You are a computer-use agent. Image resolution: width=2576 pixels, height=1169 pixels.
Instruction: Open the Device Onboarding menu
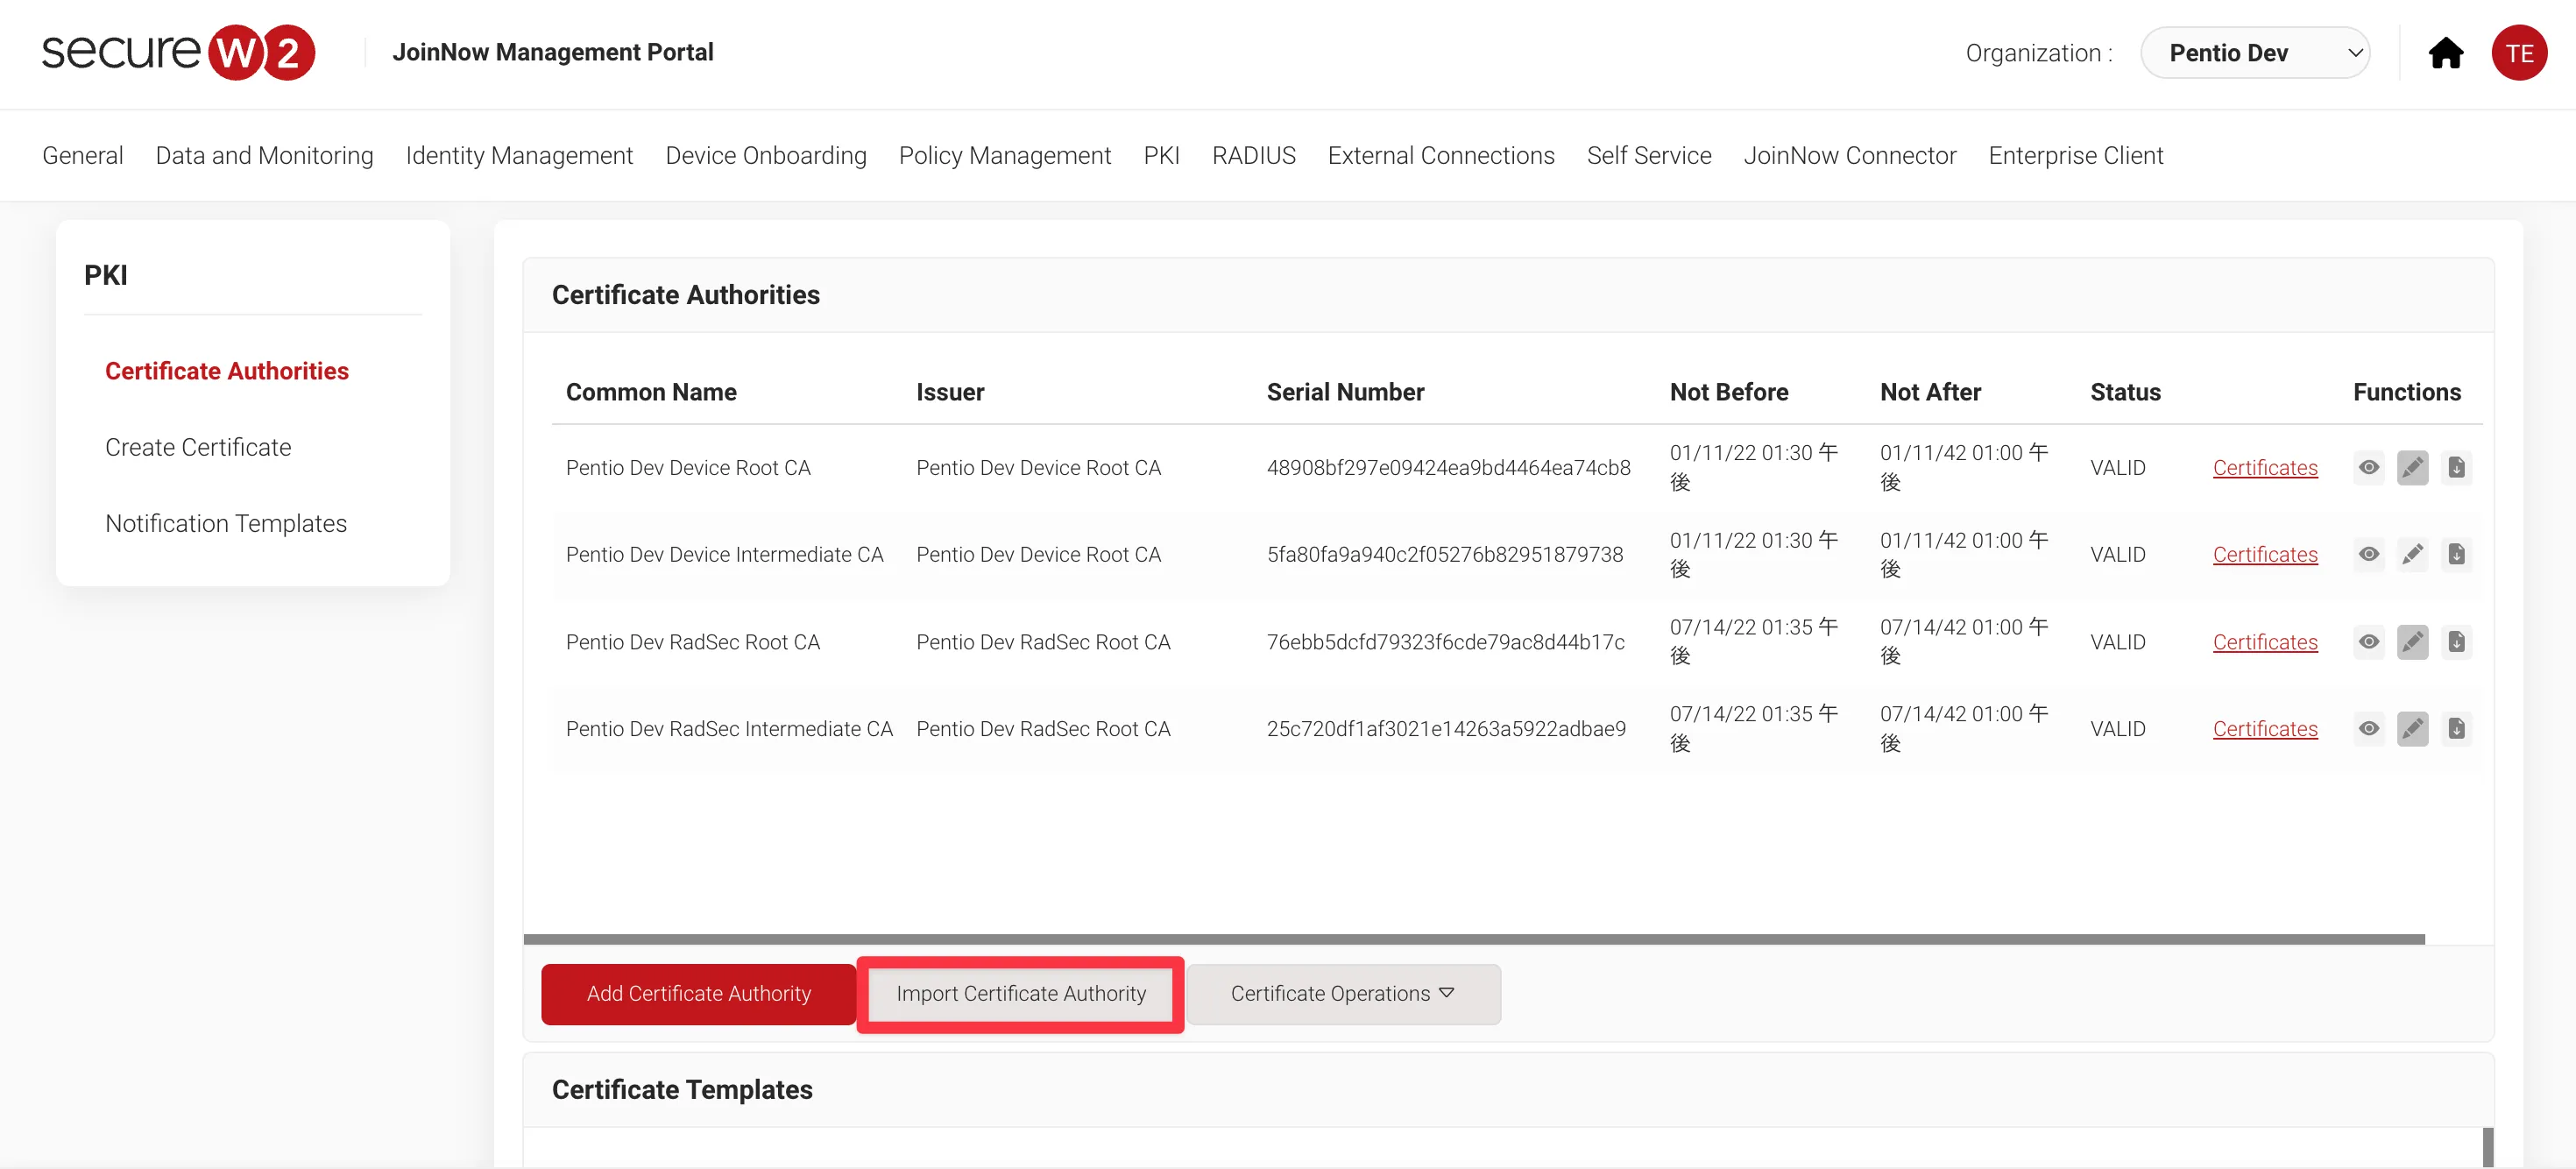click(x=766, y=156)
